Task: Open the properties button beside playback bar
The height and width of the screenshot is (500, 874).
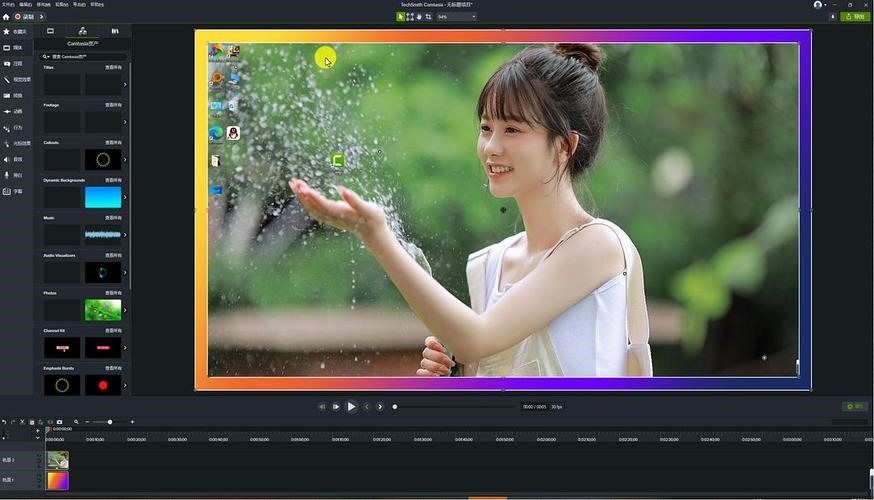Action: pyautogui.click(x=855, y=406)
